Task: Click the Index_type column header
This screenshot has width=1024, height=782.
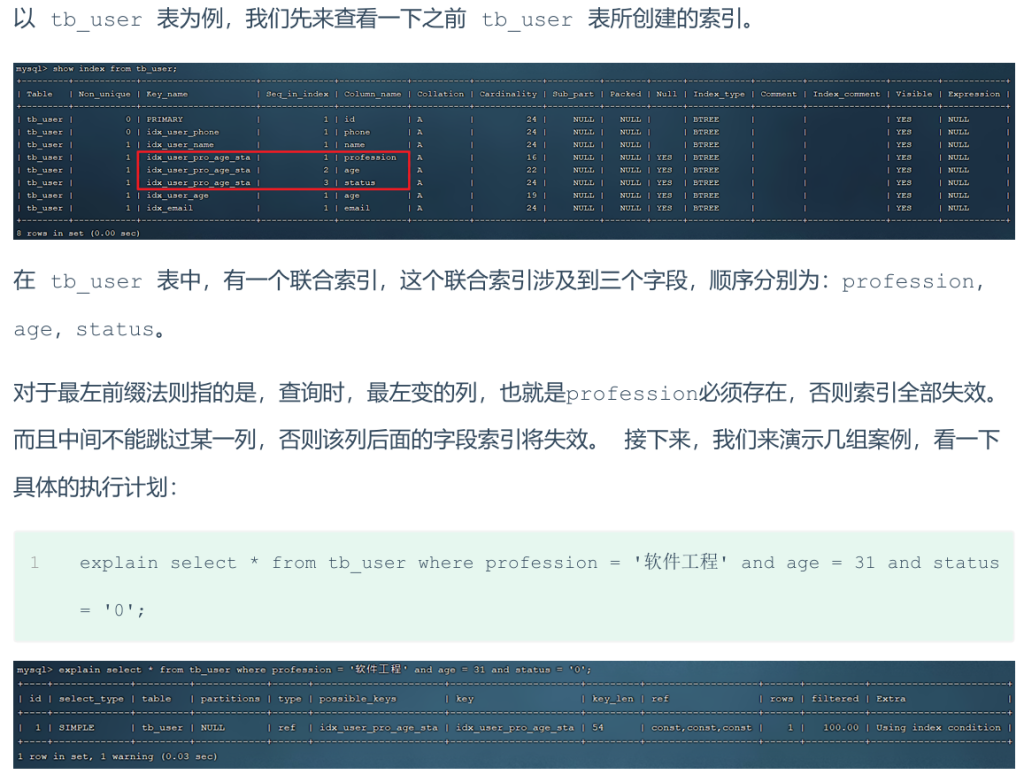Action: click(719, 94)
